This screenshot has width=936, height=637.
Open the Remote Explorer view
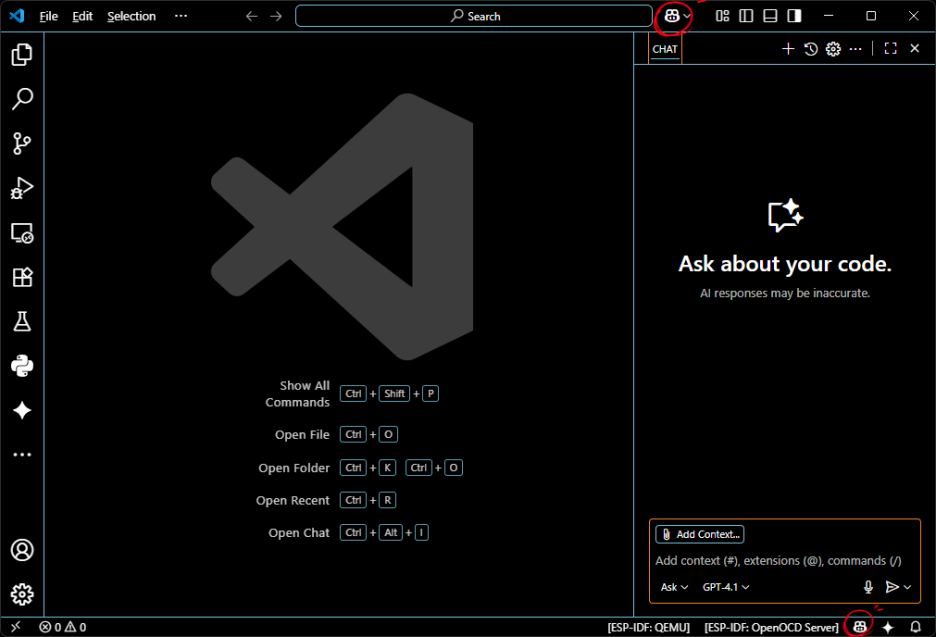coord(22,233)
